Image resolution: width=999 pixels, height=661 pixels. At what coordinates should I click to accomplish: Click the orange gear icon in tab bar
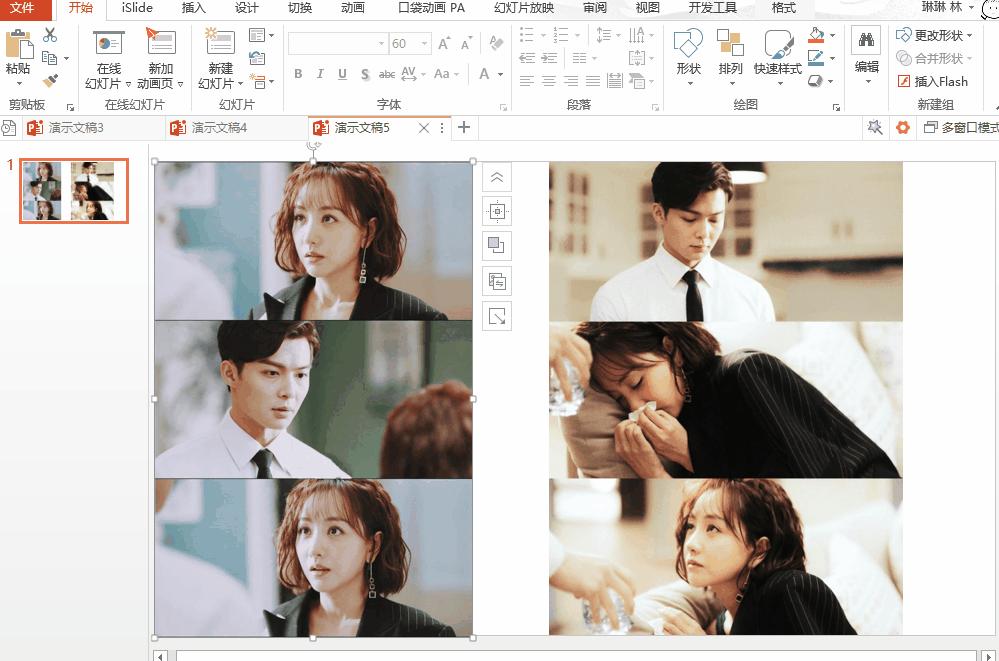coord(903,128)
